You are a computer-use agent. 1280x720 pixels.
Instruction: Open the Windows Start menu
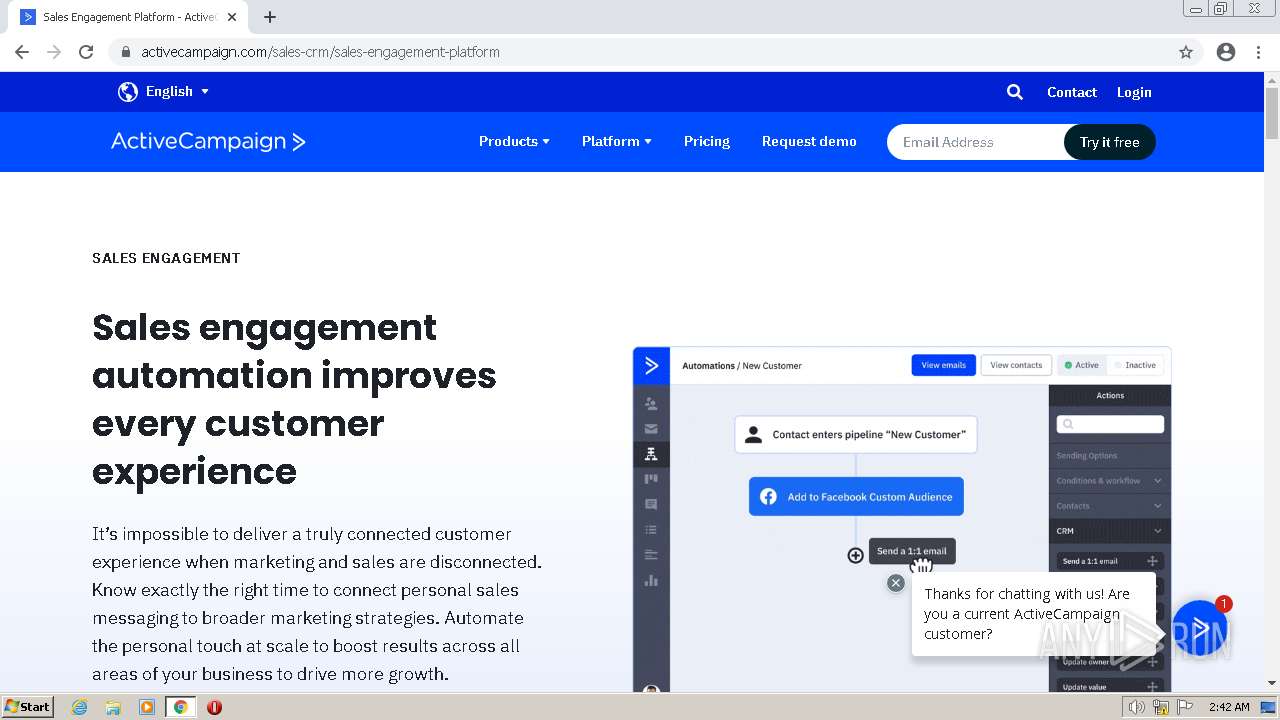[x=27, y=707]
